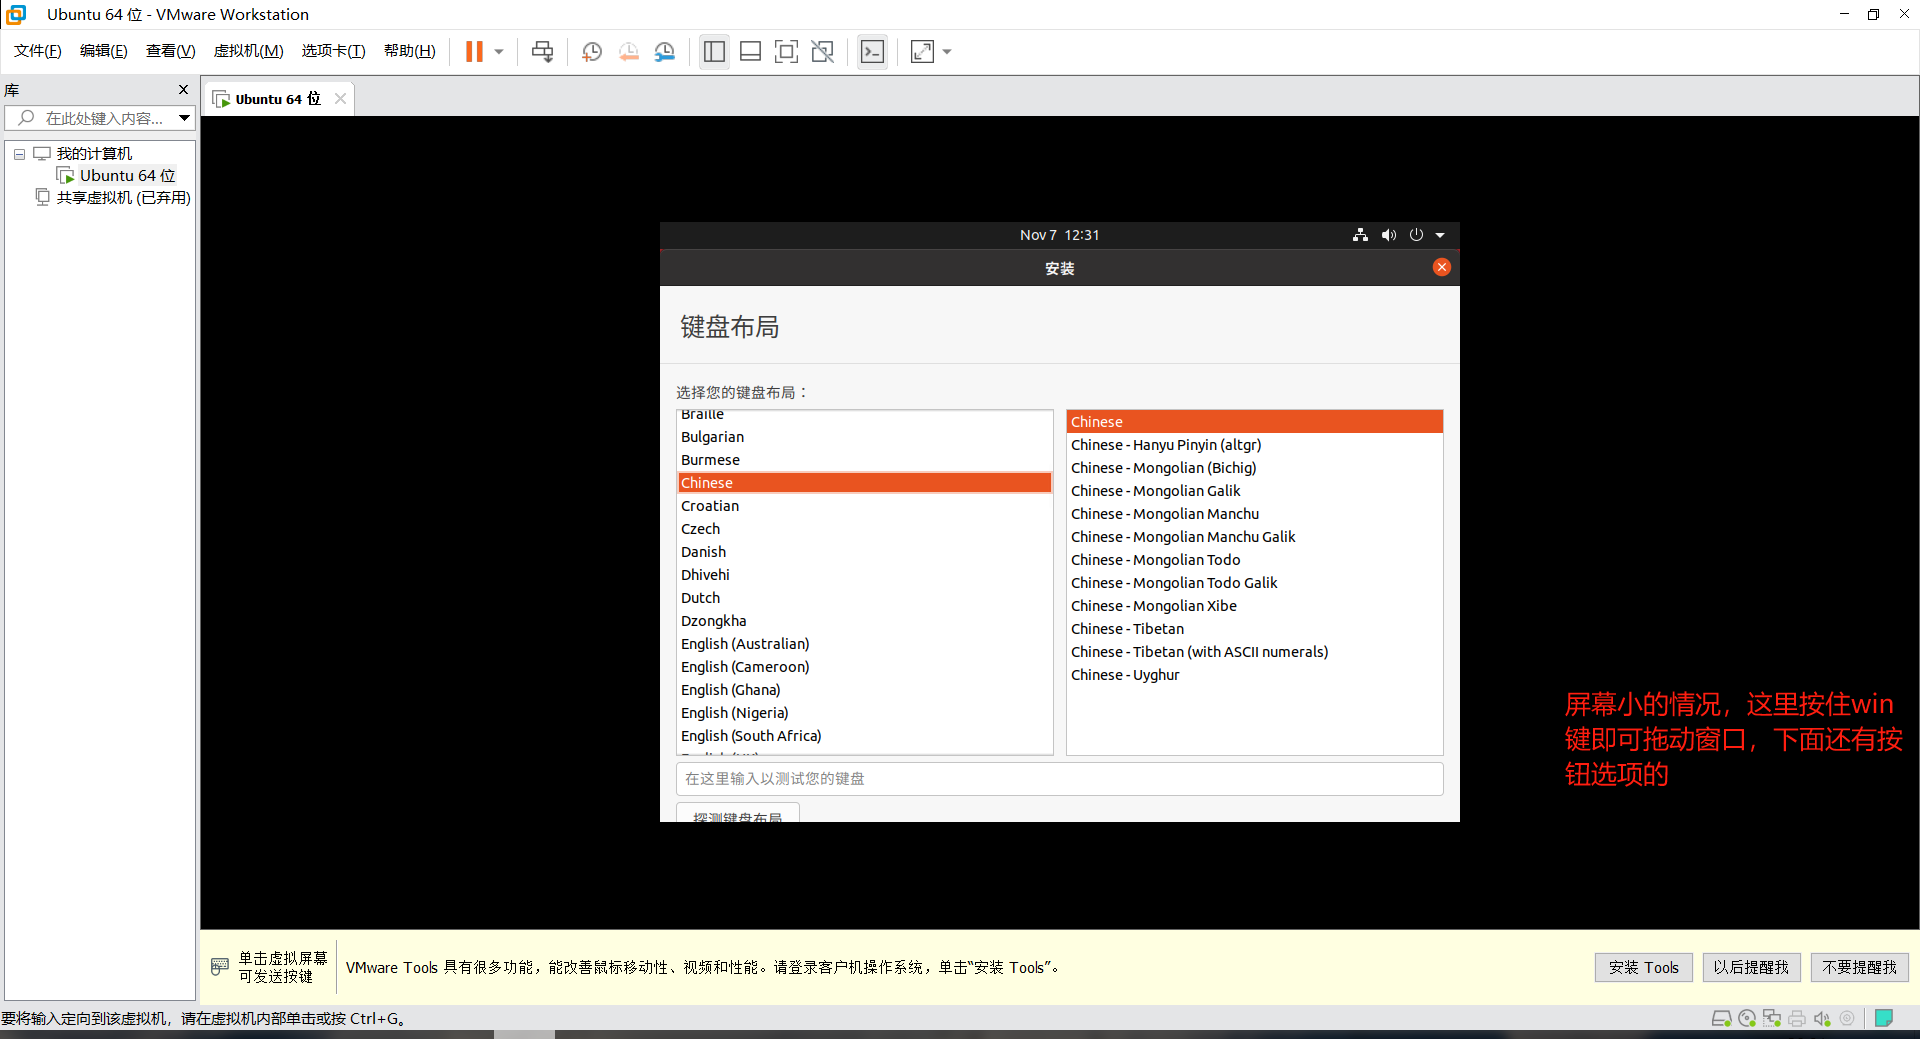This screenshot has height=1039, width=1920.
Task: Click the hard disk status bar icon
Action: [1721, 1018]
